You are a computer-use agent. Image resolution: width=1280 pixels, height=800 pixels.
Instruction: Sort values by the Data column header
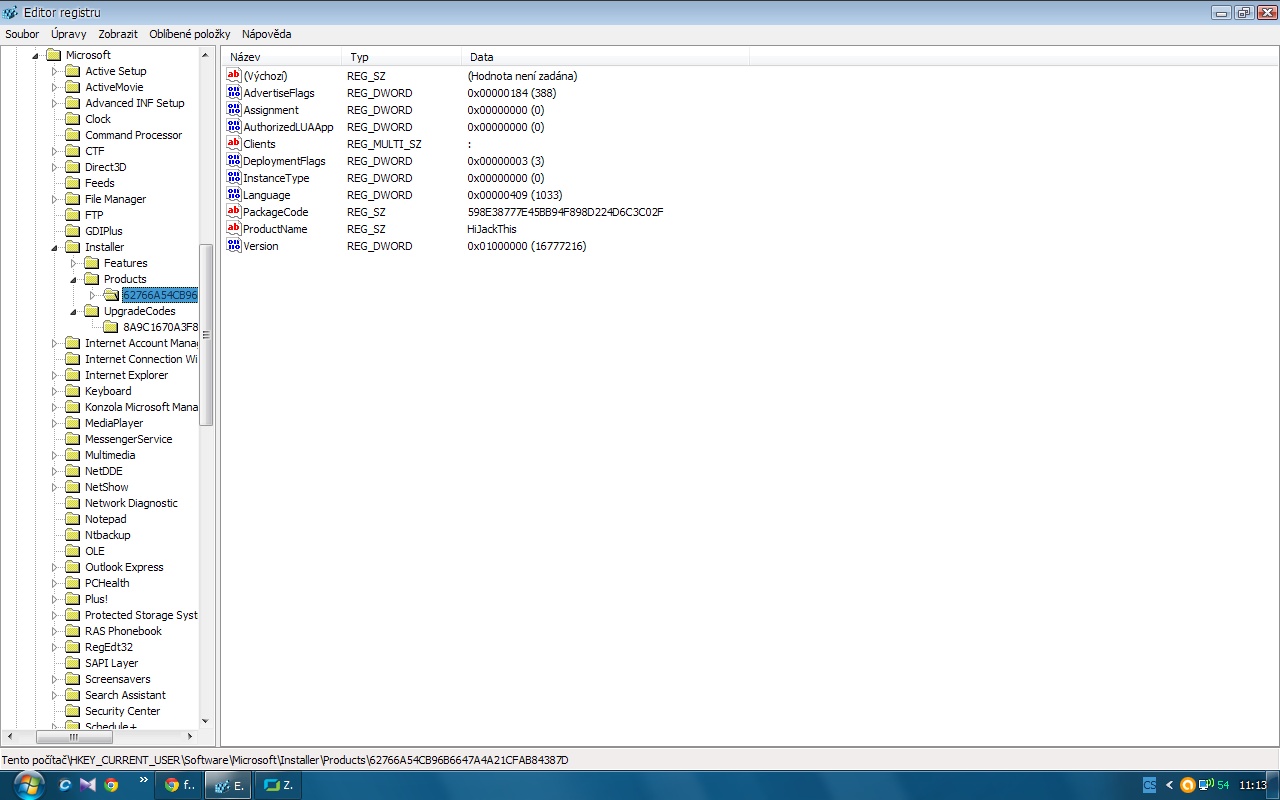click(605, 57)
